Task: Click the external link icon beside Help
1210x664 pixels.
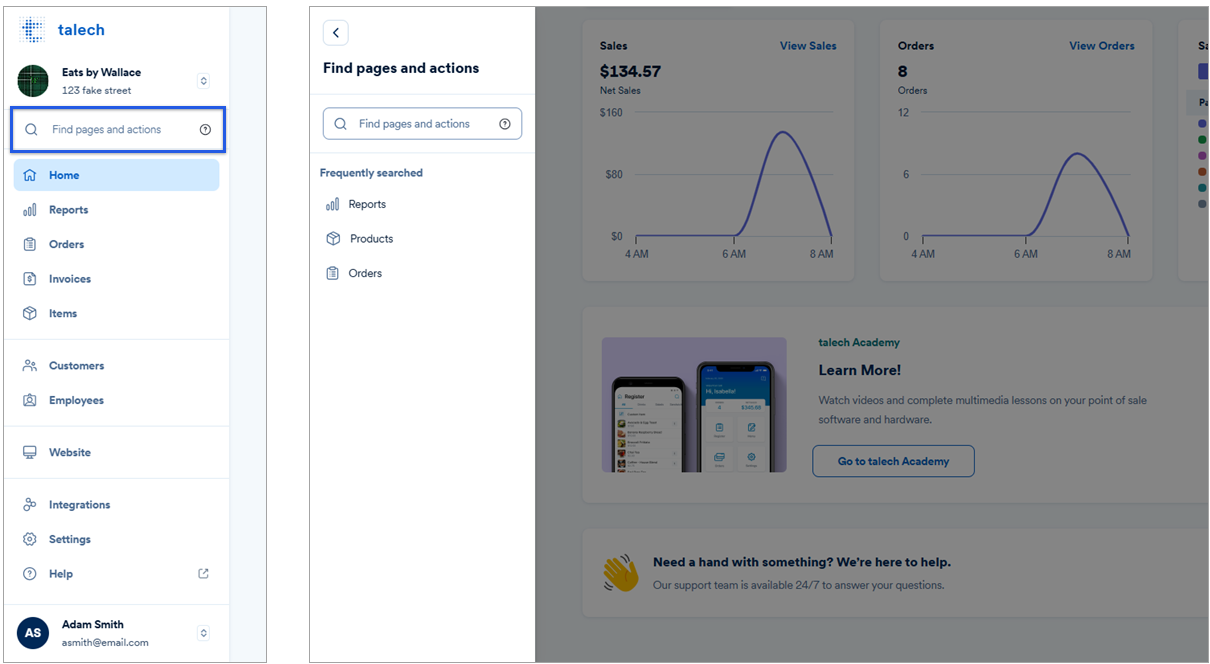Action: (x=204, y=574)
